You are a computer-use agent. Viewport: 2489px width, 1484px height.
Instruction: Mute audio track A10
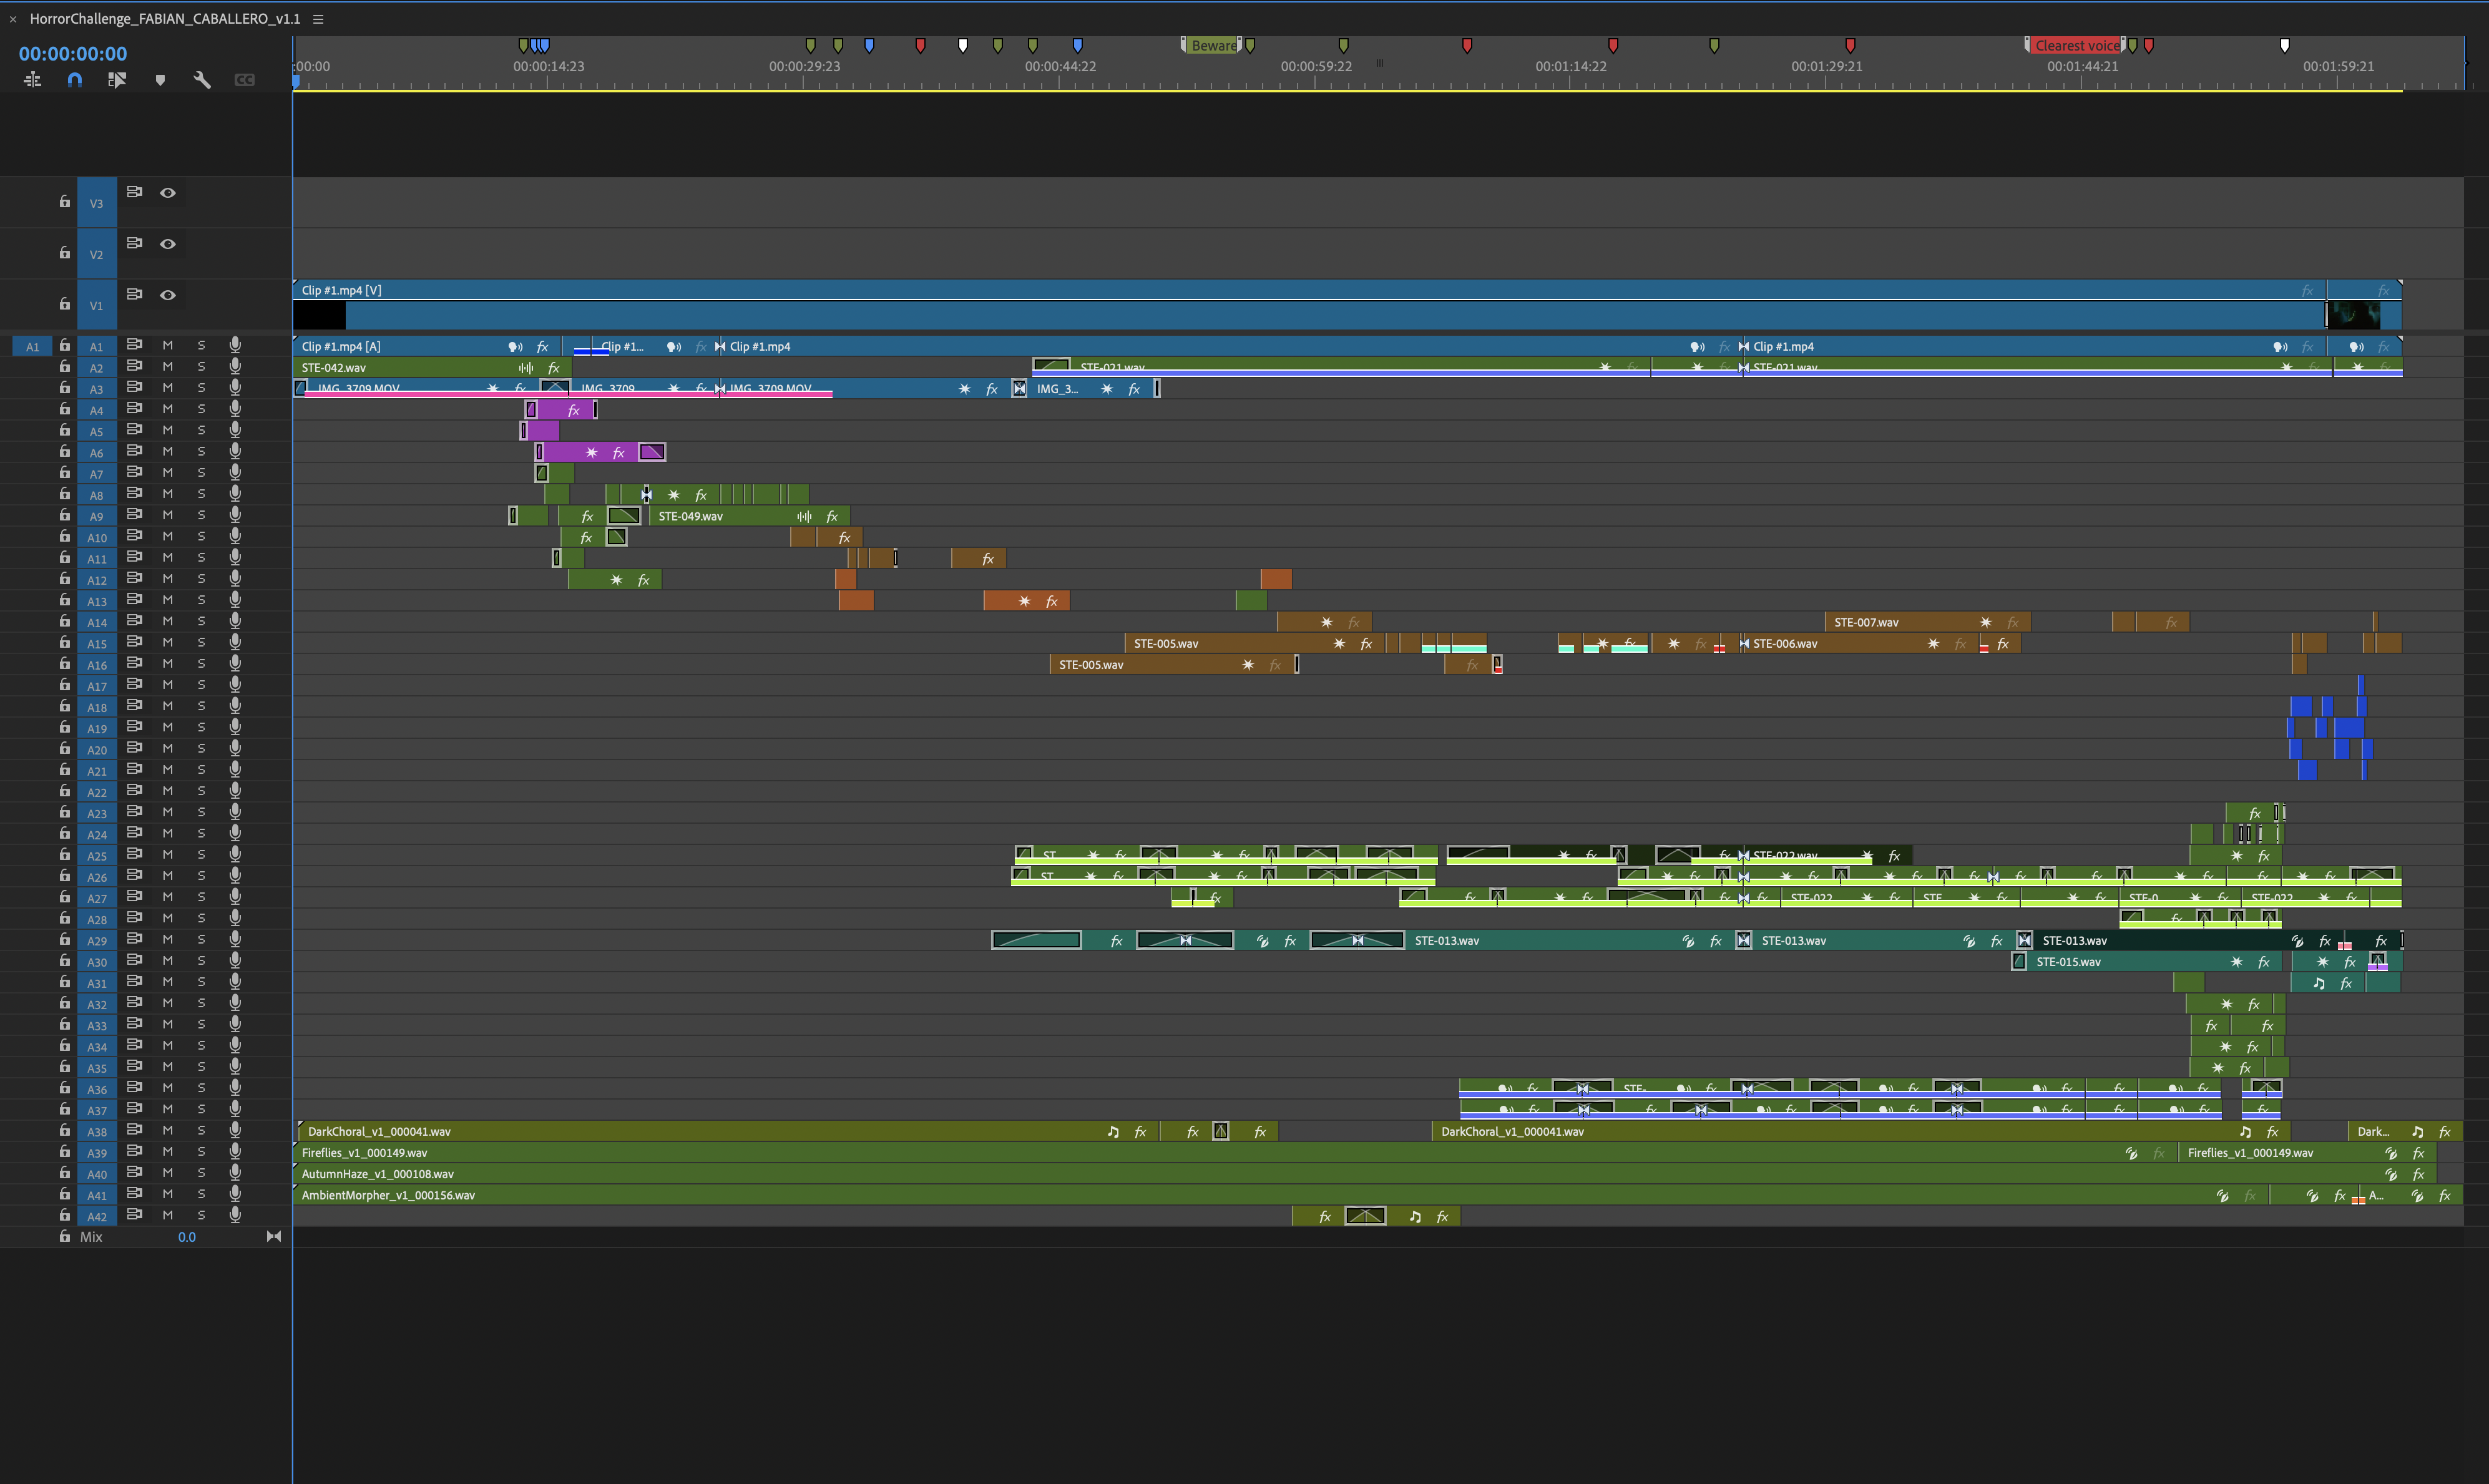[168, 537]
